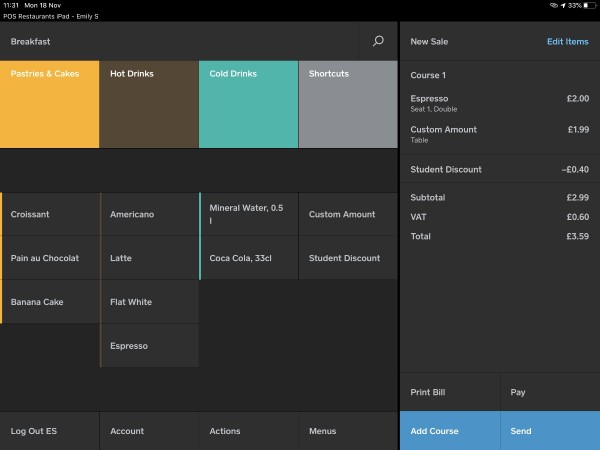Screen dimensions: 600x450
Task: Select Mineral Water 0.5 l
Action: pyautogui.click(x=248, y=214)
